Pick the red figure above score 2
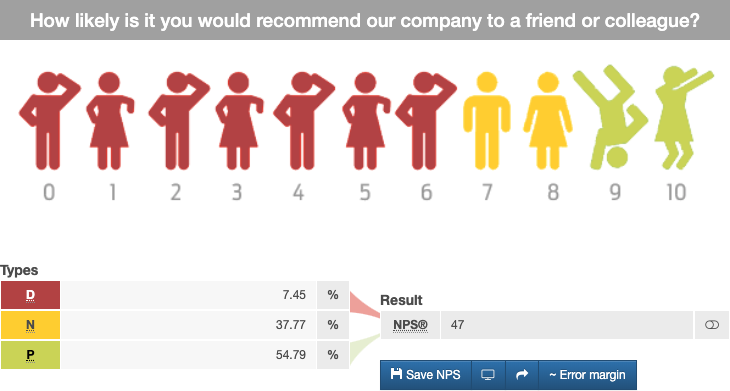 [179, 121]
